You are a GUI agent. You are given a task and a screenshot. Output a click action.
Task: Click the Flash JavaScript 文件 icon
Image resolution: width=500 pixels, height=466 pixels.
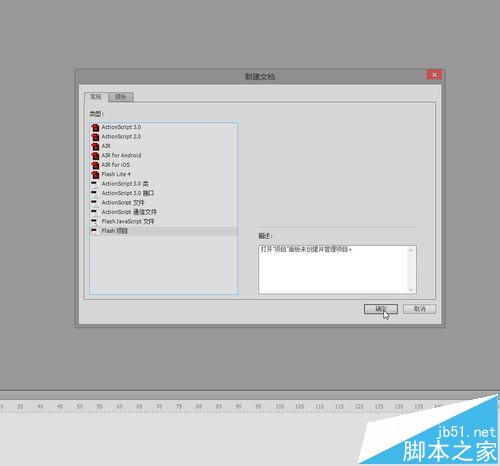[x=95, y=222]
